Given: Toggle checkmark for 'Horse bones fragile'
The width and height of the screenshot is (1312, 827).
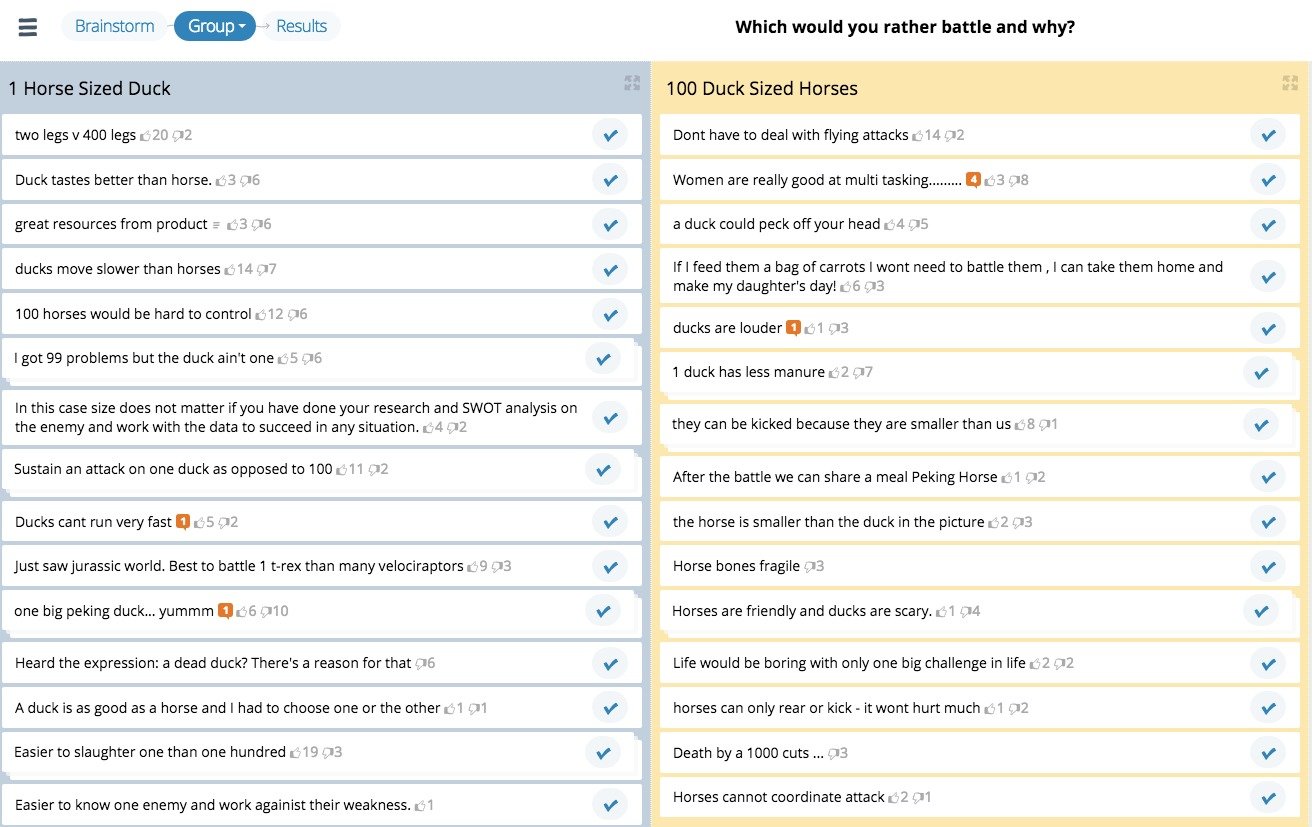Looking at the screenshot, I should click(1267, 566).
